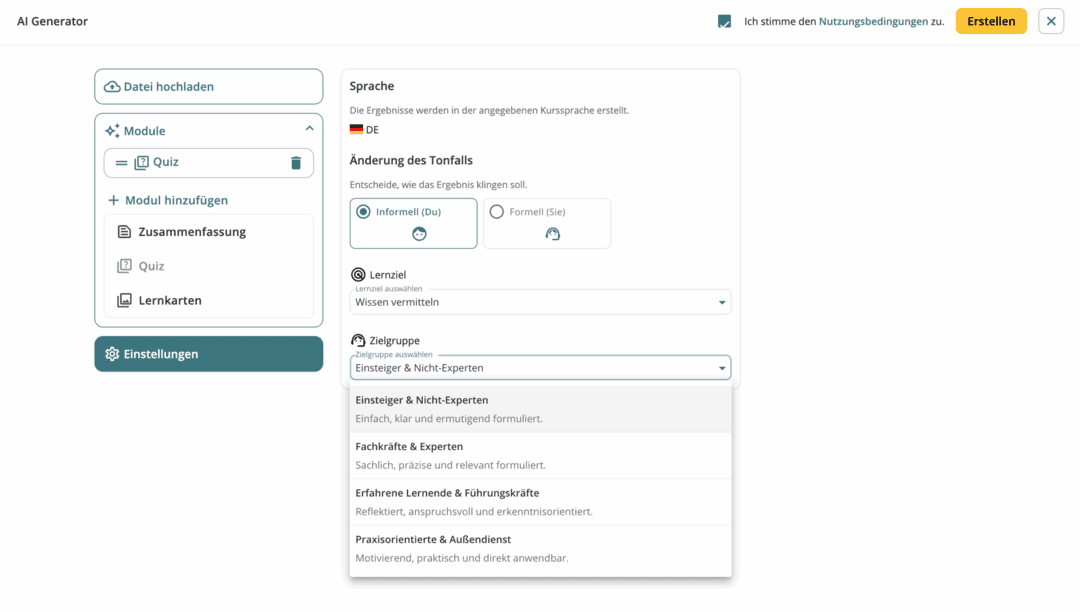Image resolution: width=1080 pixels, height=612 pixels.
Task: Select the Informell (Du) radio button
Action: click(363, 211)
